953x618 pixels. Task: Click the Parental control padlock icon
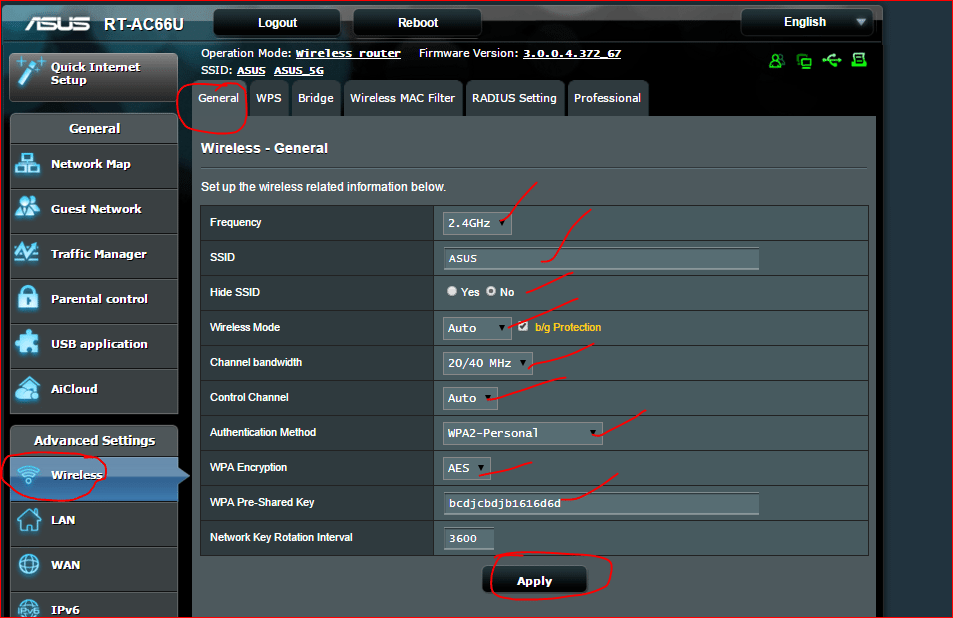click(28, 297)
